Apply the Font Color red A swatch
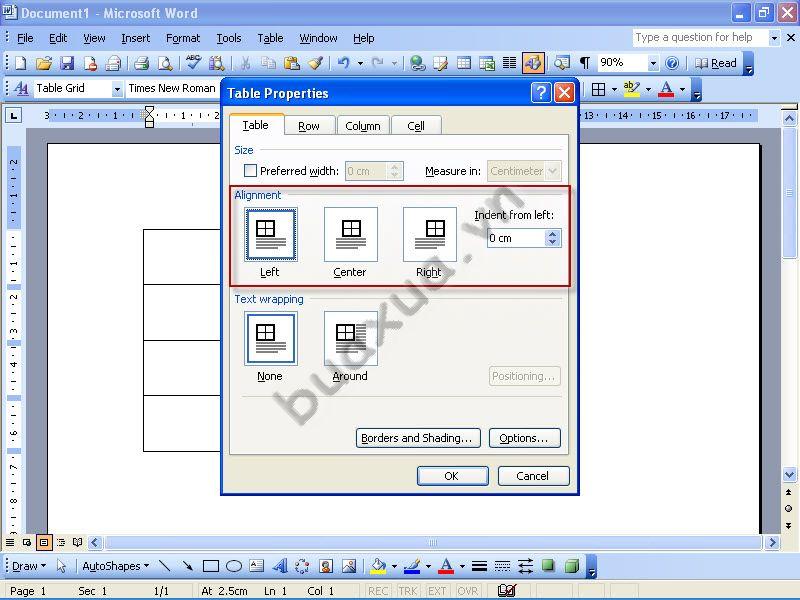800x600 pixels. (666, 89)
